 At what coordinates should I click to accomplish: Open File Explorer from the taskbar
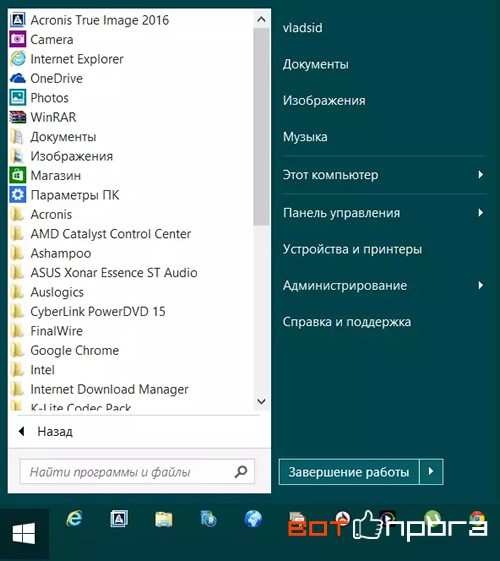[164, 519]
